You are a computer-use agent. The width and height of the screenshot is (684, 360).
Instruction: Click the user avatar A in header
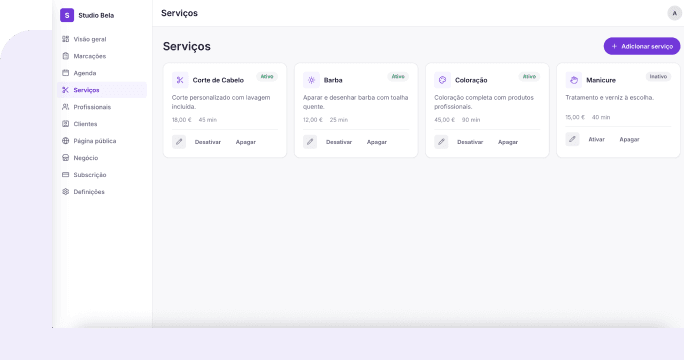tap(674, 13)
